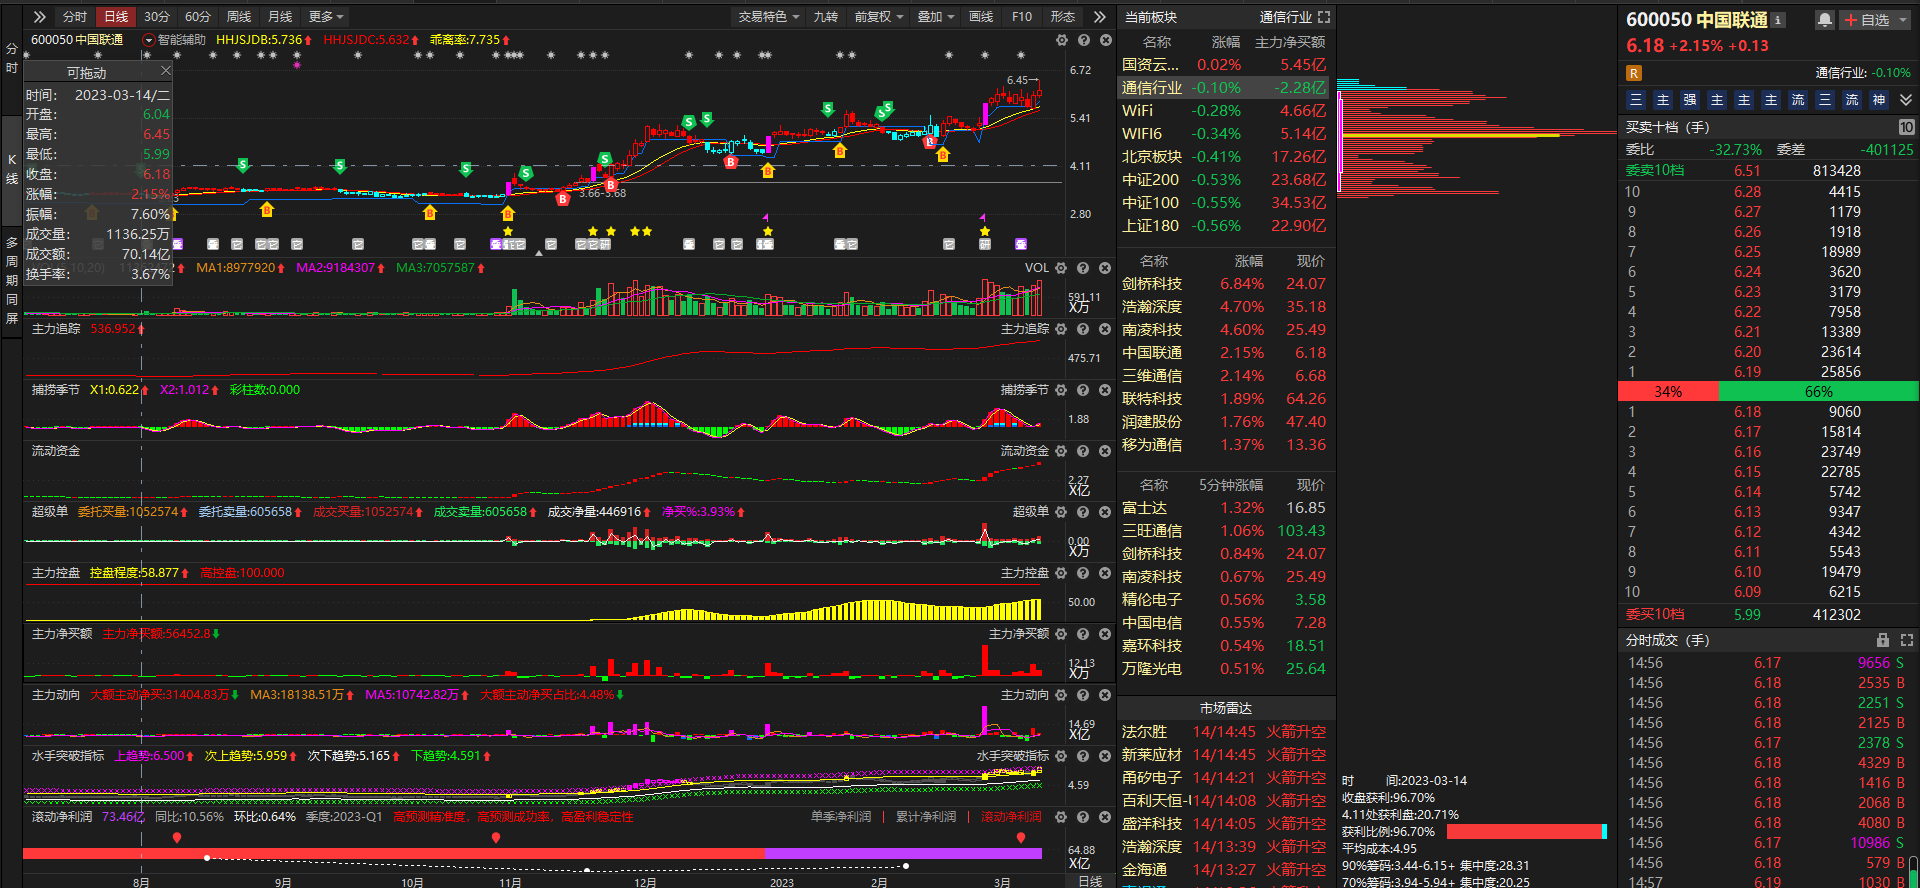Toggle the 九转 indicator
1920x888 pixels.
pos(826,17)
